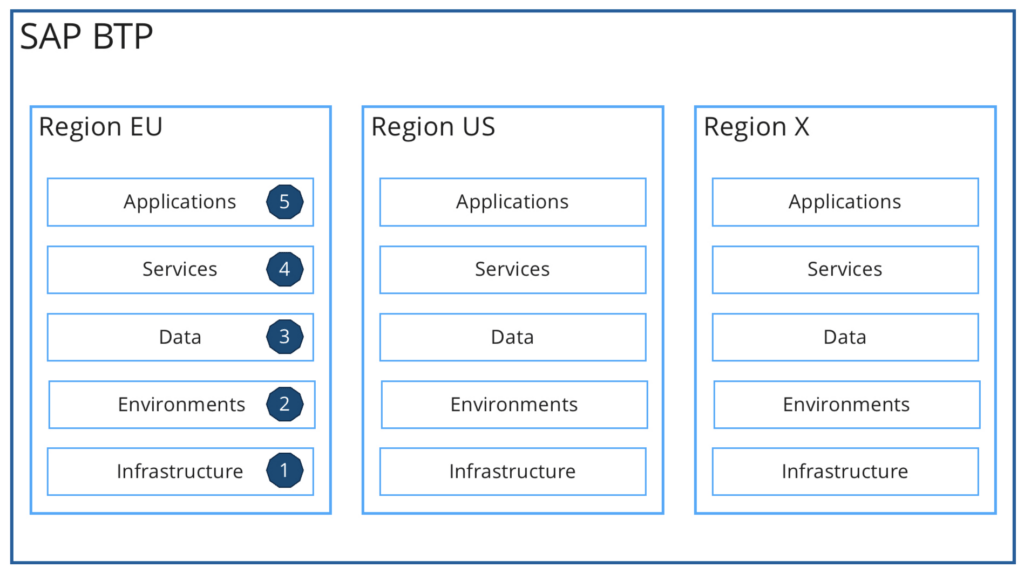The width and height of the screenshot is (1024, 574).
Task: Click the Services box in Region X
Action: tap(844, 269)
